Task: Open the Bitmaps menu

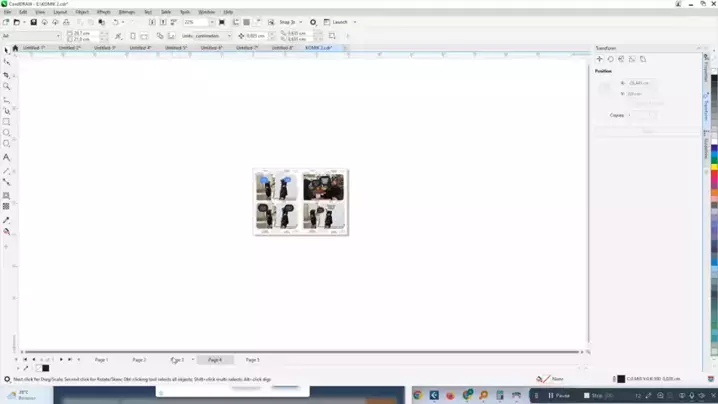Action: point(126,12)
